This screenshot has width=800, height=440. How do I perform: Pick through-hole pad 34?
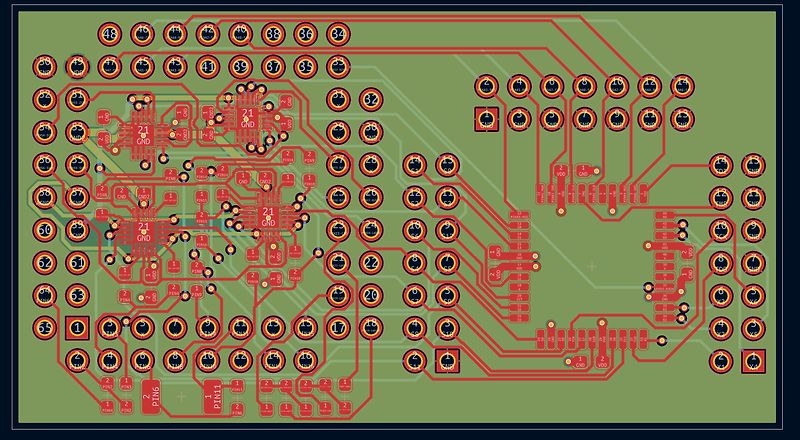click(338, 34)
